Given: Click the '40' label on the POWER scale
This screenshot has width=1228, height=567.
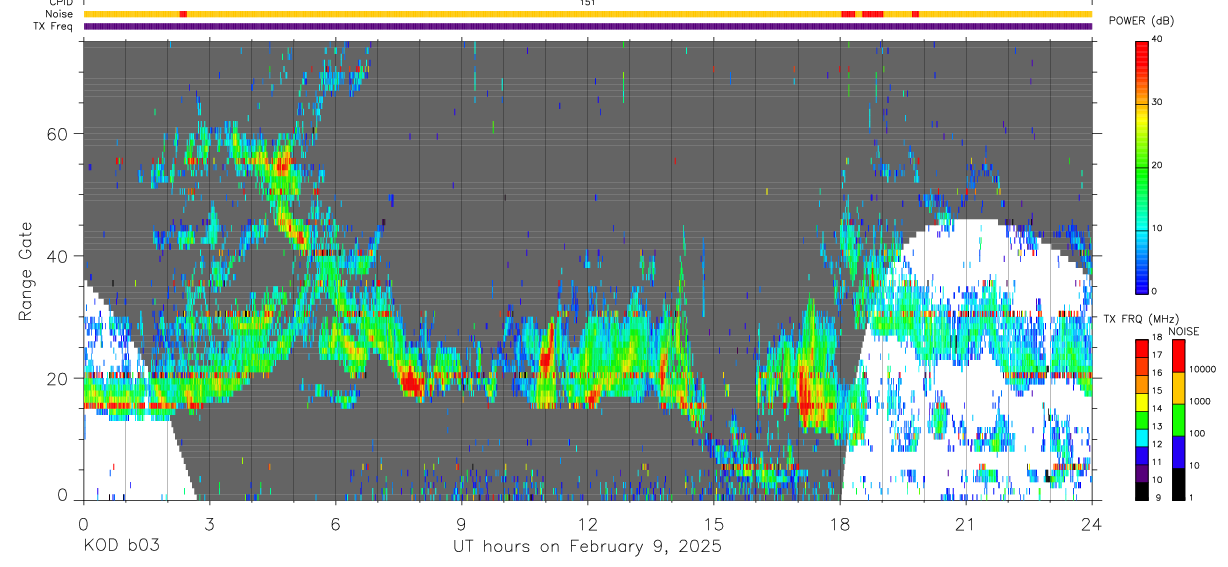Looking at the screenshot, I should click(x=1158, y=40).
